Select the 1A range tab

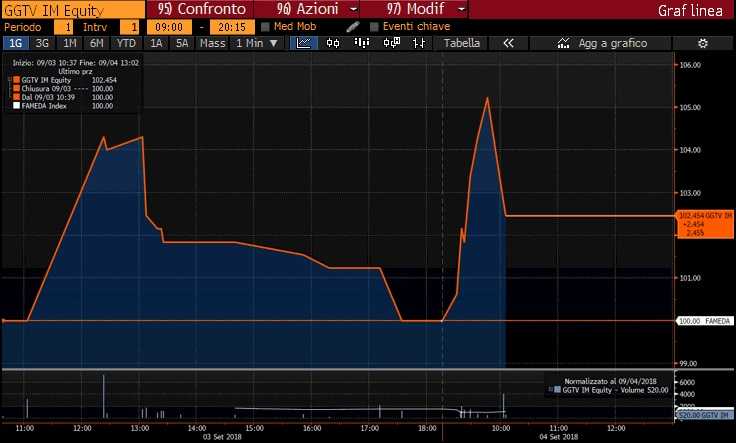tap(156, 43)
